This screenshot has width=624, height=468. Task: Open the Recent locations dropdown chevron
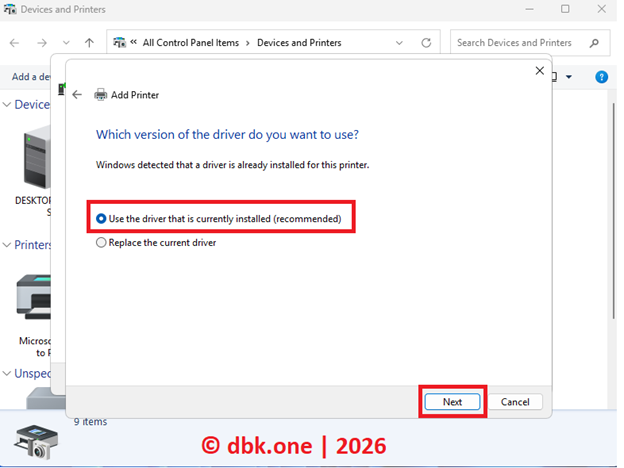[66, 43]
